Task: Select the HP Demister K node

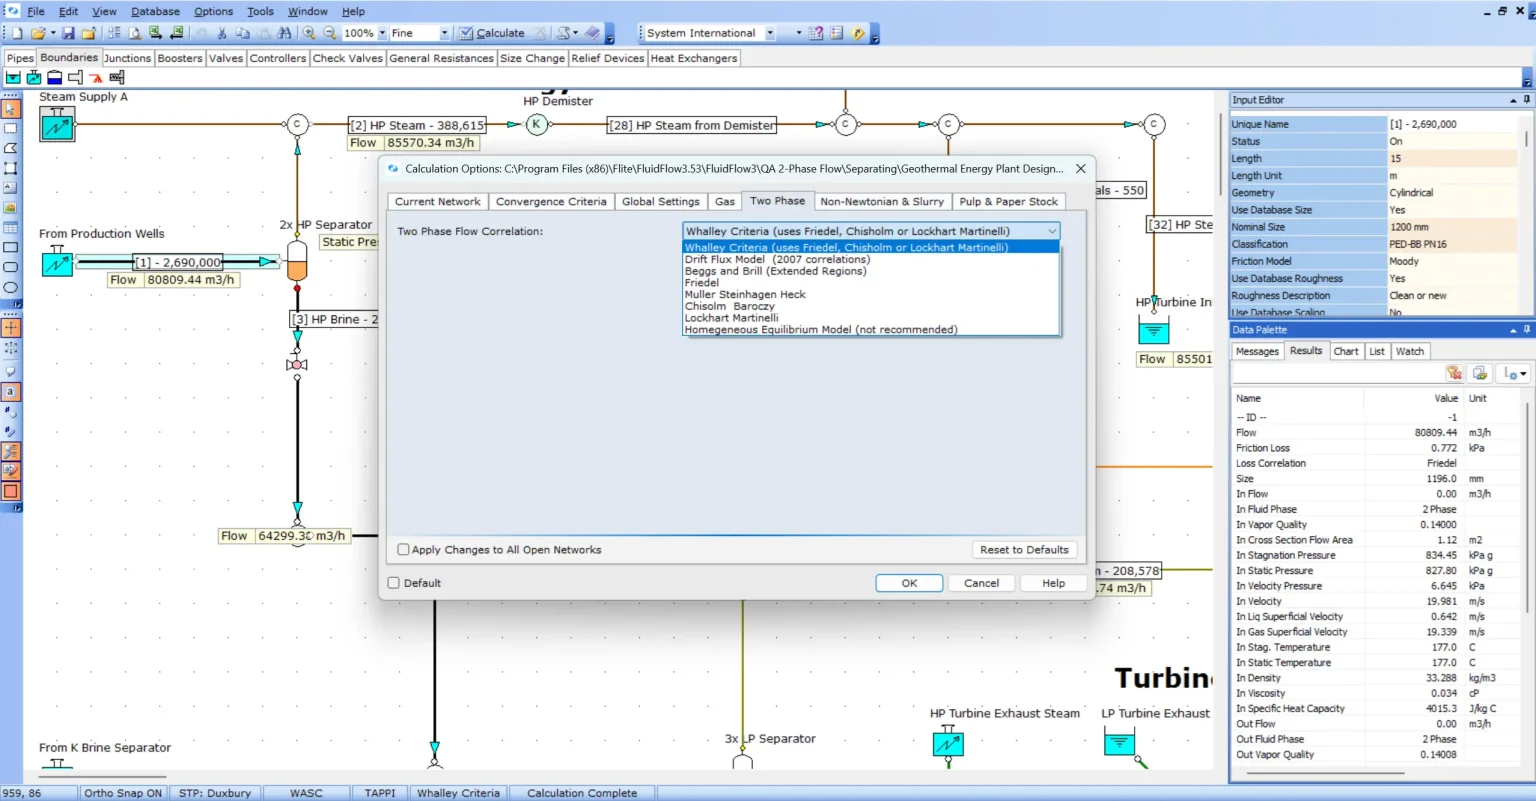Action: 536,125
